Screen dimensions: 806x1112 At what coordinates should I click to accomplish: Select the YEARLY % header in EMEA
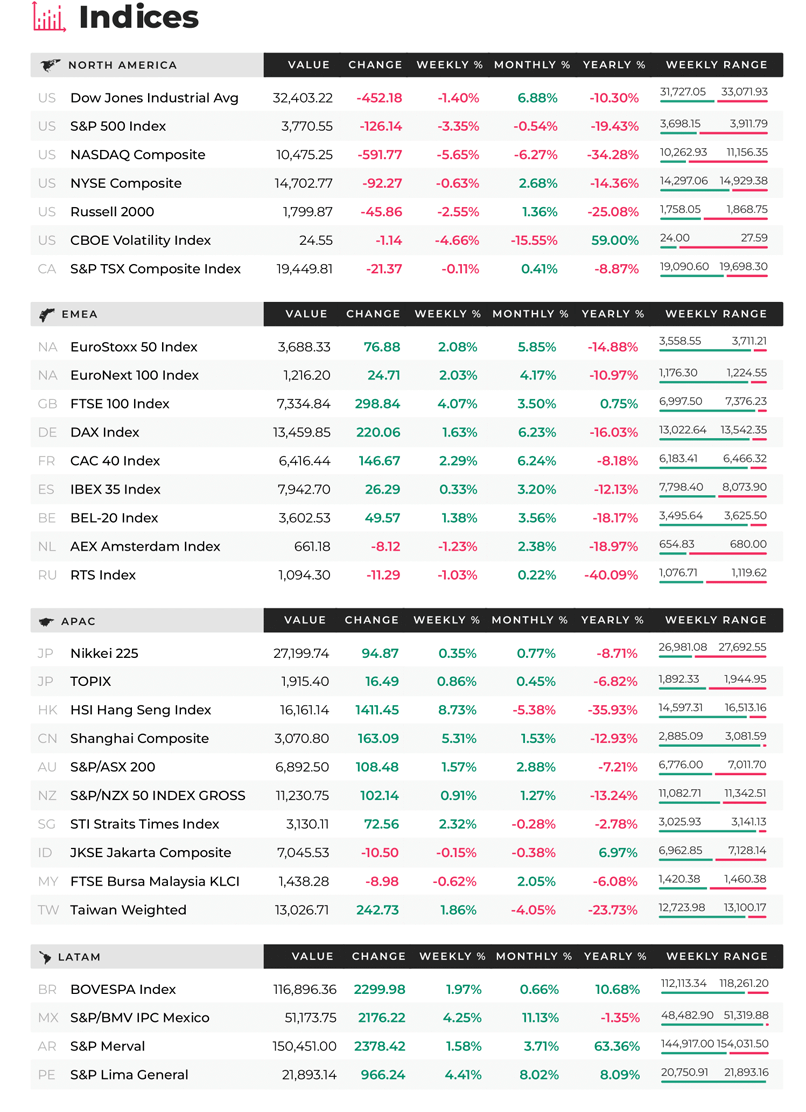pyautogui.click(x=612, y=313)
